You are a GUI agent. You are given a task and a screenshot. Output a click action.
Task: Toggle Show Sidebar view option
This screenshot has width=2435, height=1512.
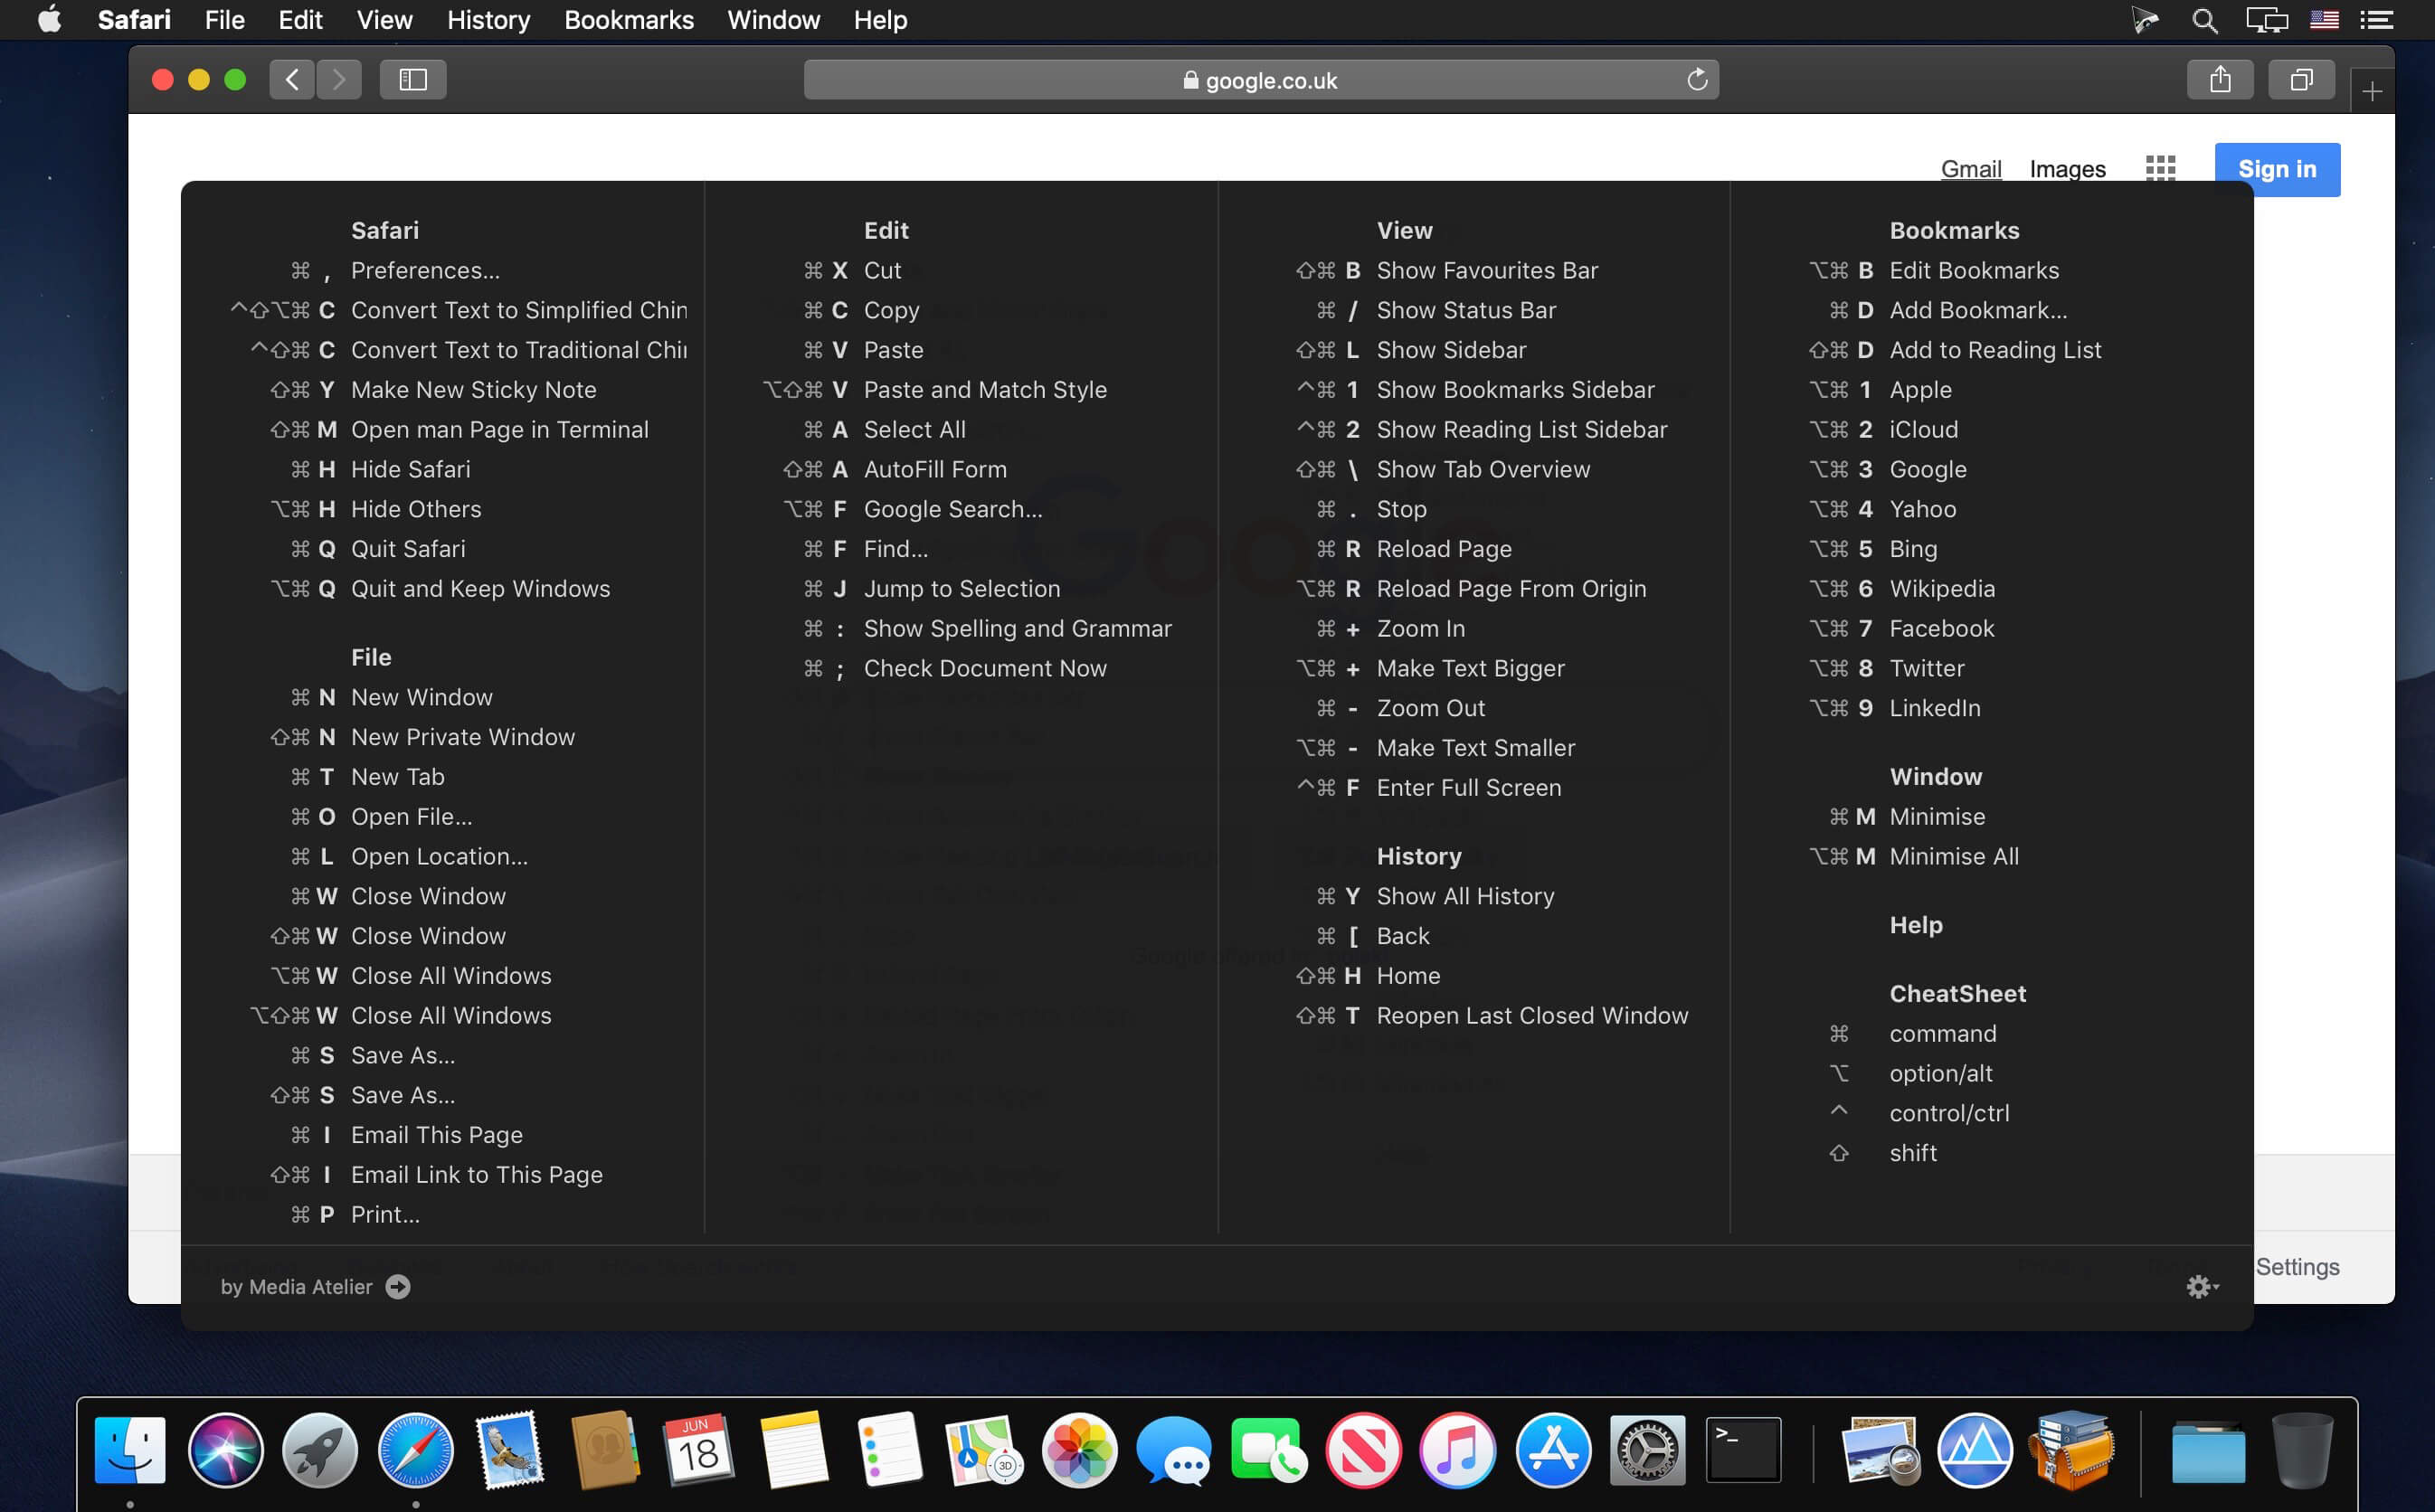click(x=1449, y=348)
